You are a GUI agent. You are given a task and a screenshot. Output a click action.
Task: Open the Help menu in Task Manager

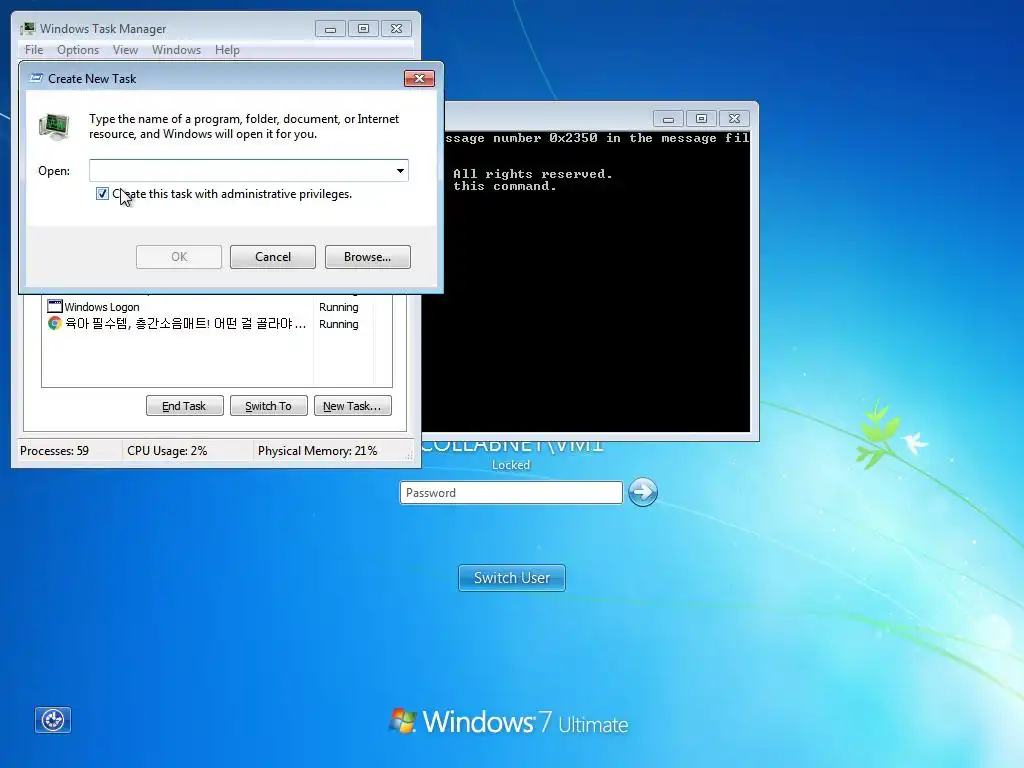point(227,50)
